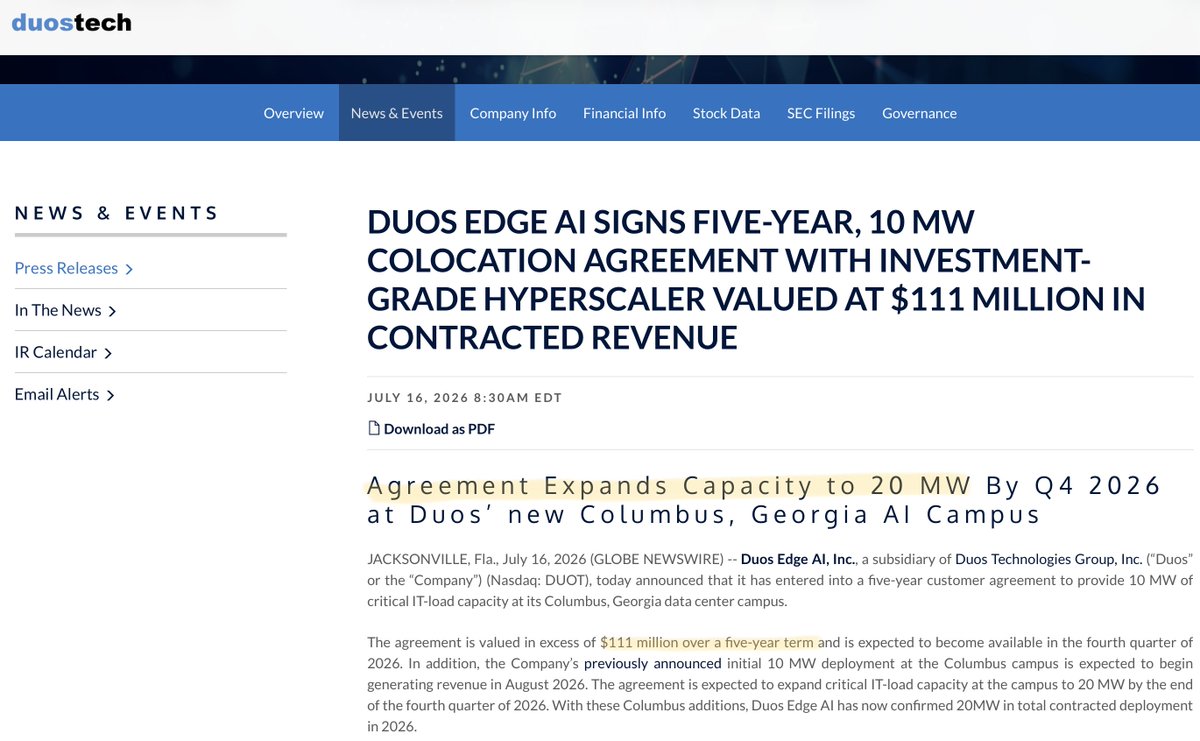This screenshot has height=741, width=1200.
Task: Open the Company Info tab
Action: click(x=513, y=113)
